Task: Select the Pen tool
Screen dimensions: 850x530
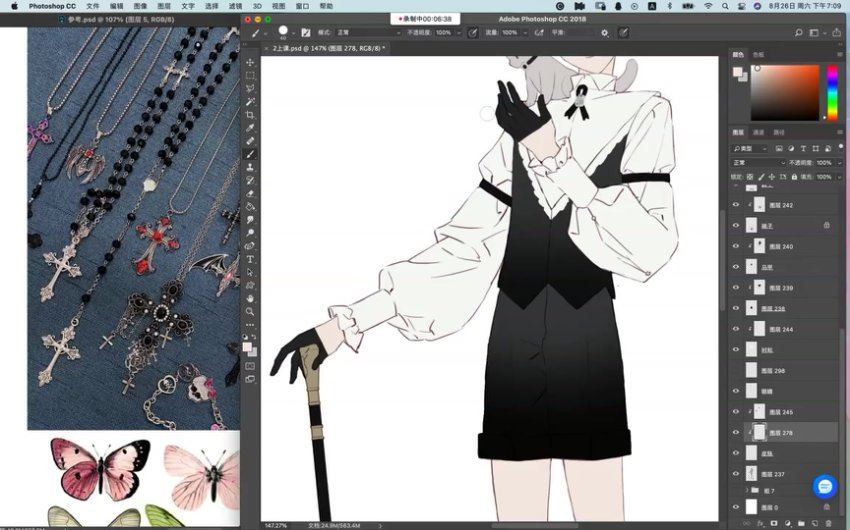Action: (x=250, y=246)
